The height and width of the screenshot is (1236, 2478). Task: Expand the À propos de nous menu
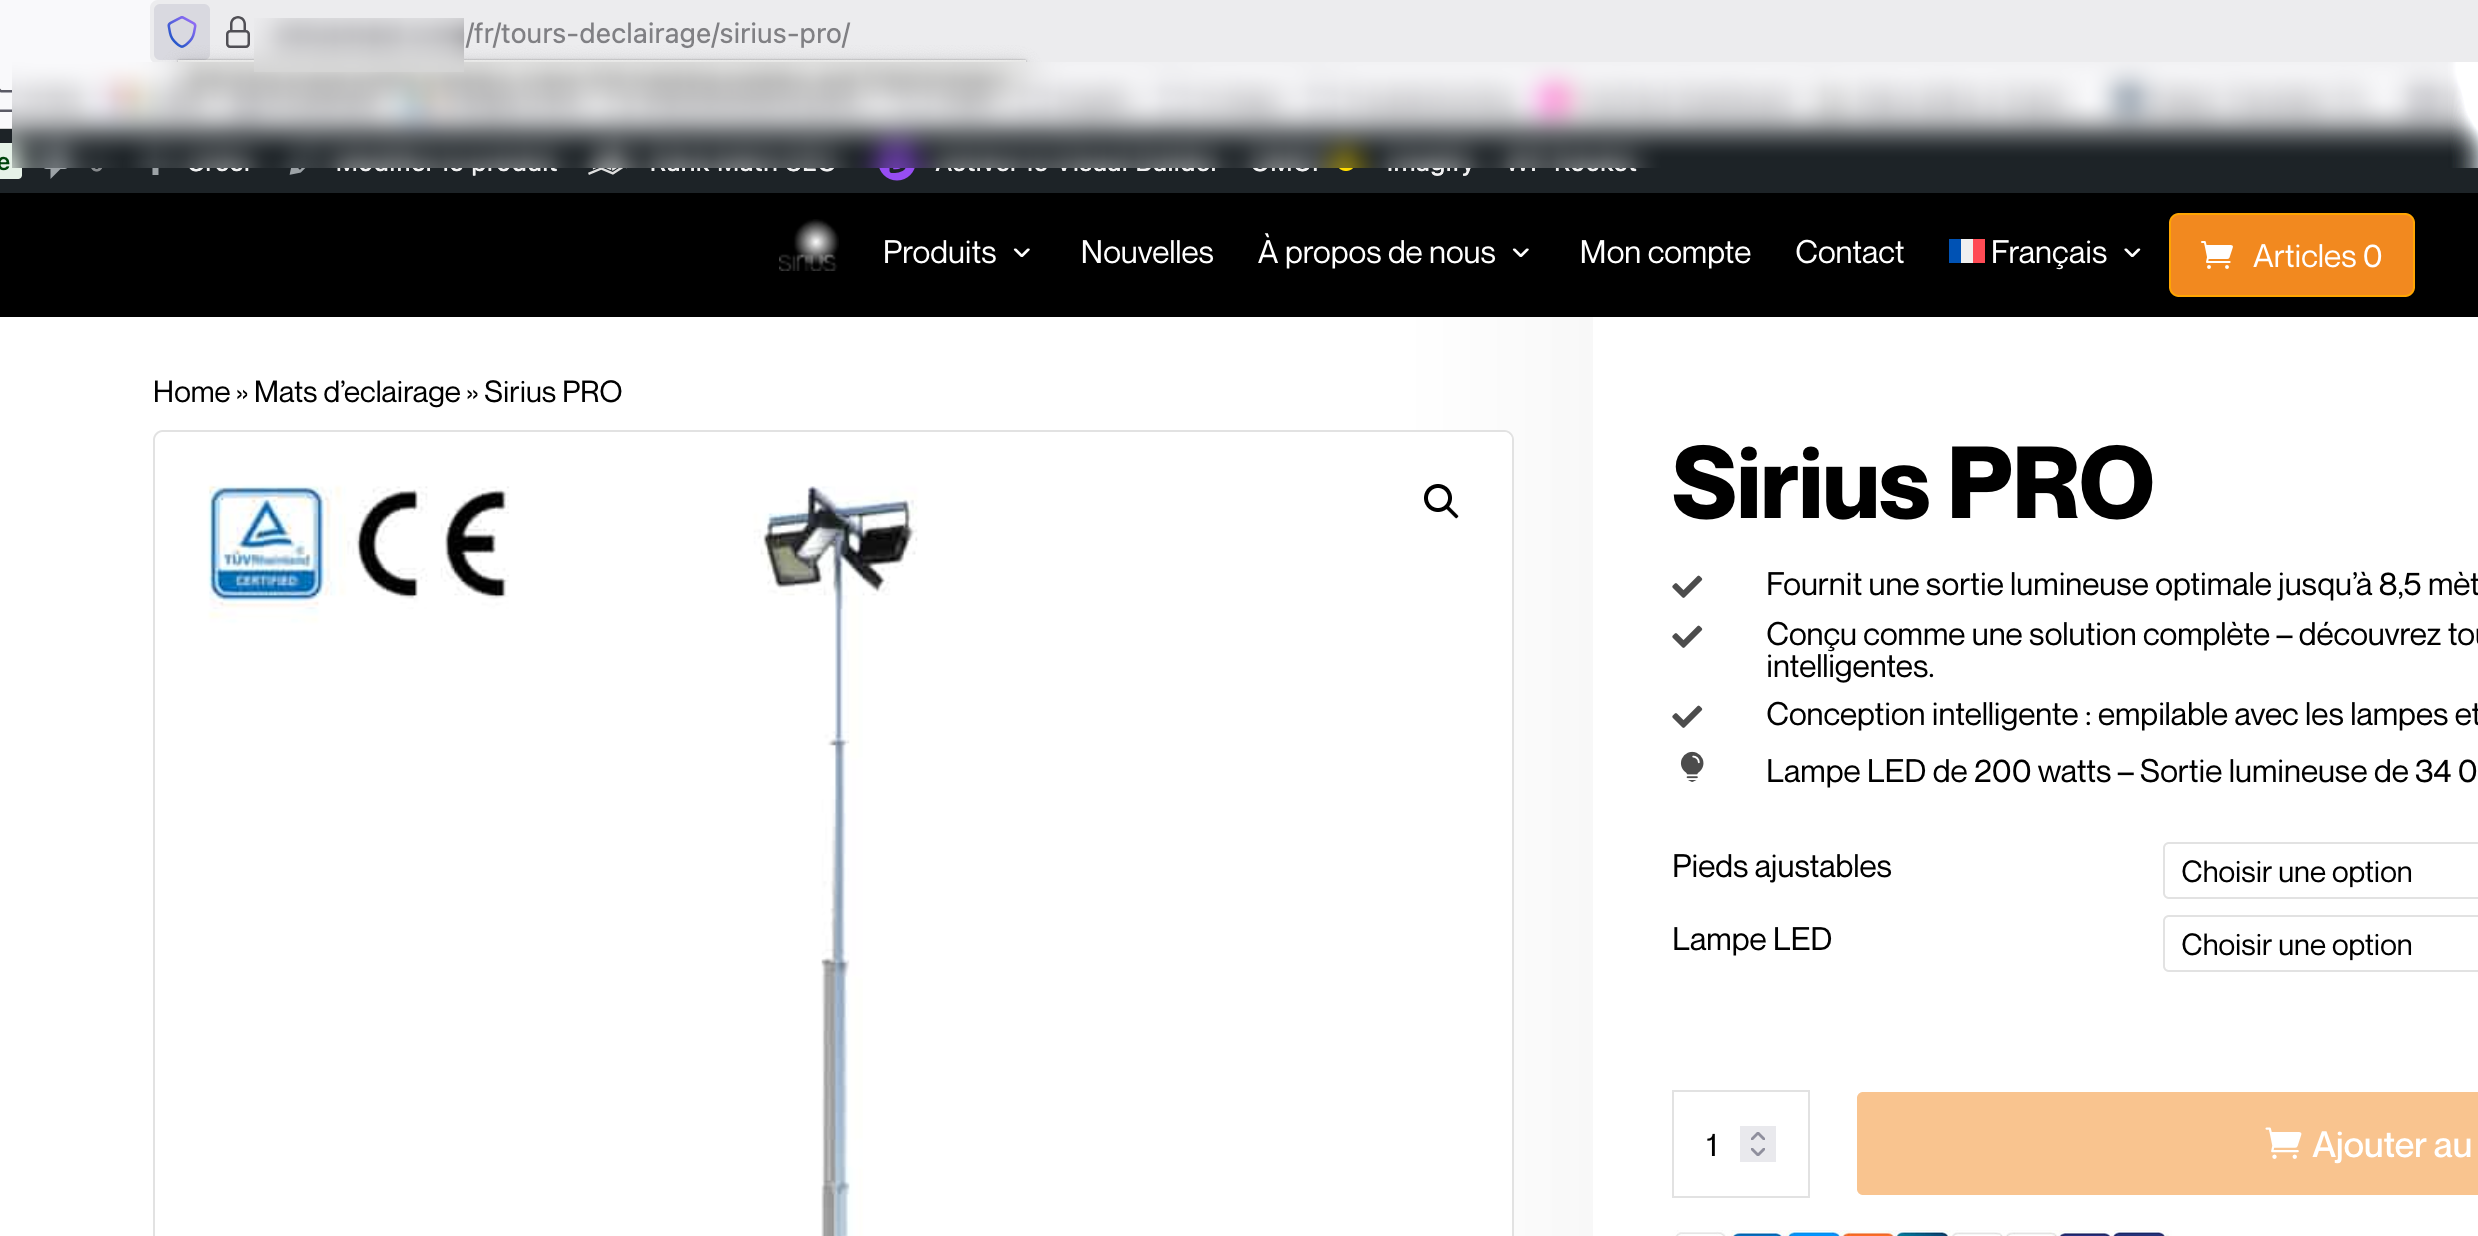(x=1394, y=253)
